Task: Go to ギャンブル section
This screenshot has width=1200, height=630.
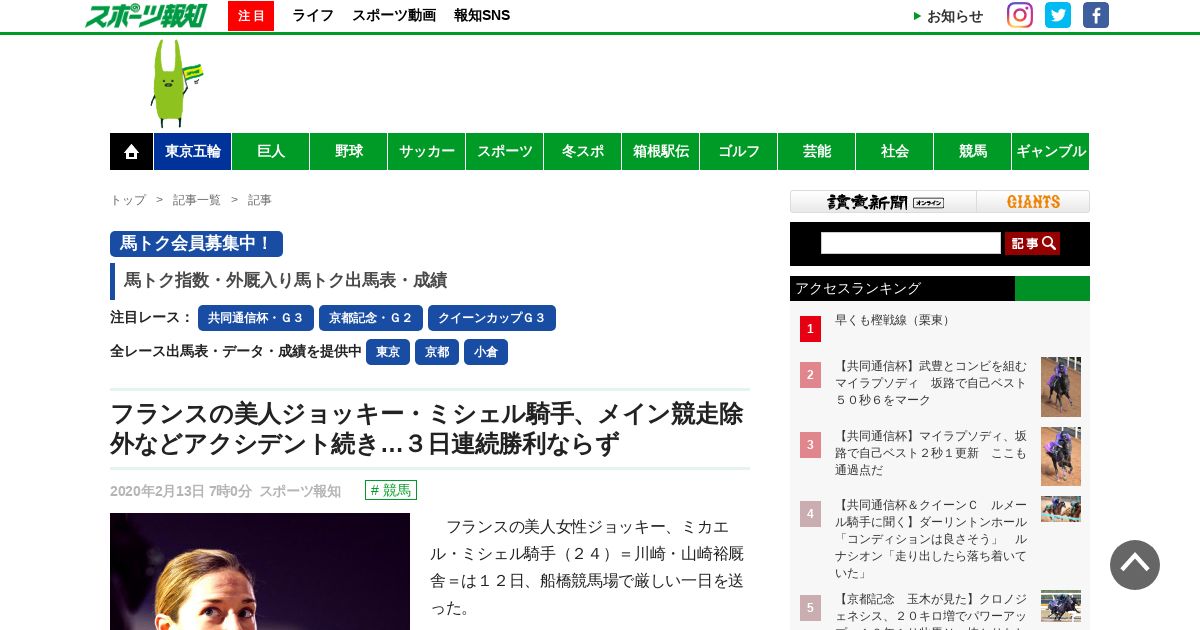Action: [x=1051, y=151]
